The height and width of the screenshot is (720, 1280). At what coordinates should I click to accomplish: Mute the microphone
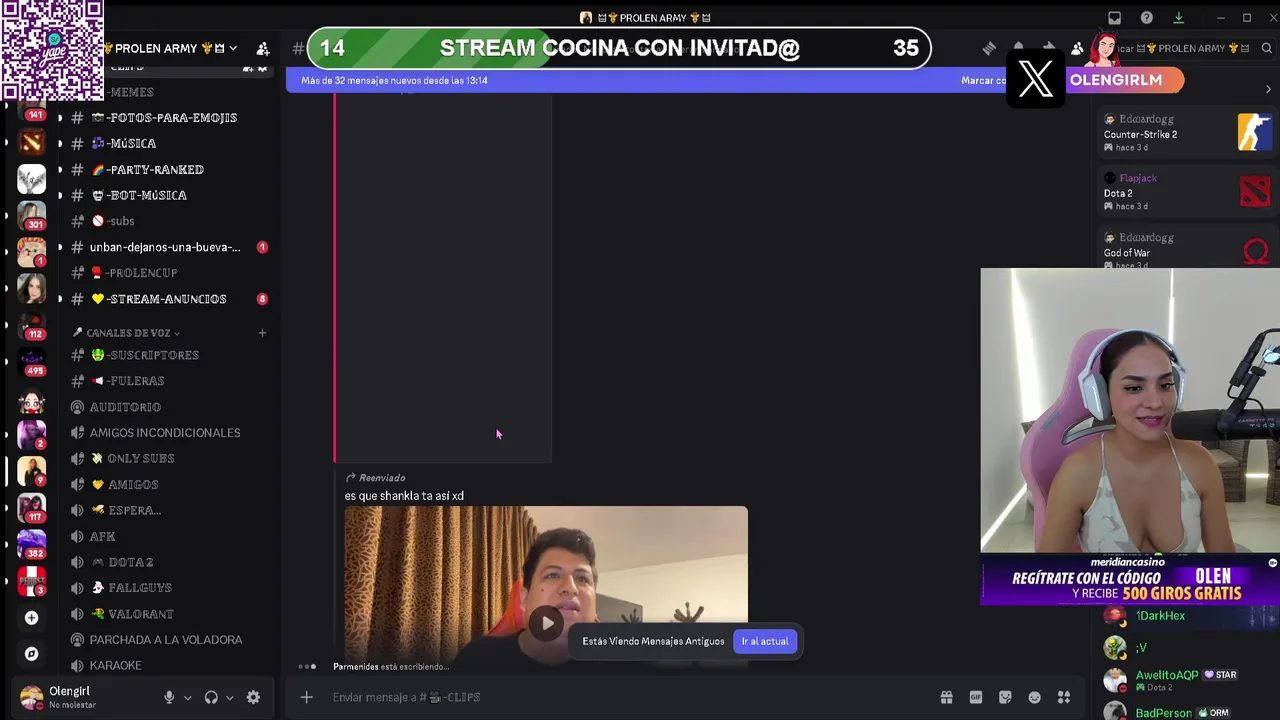coord(169,697)
